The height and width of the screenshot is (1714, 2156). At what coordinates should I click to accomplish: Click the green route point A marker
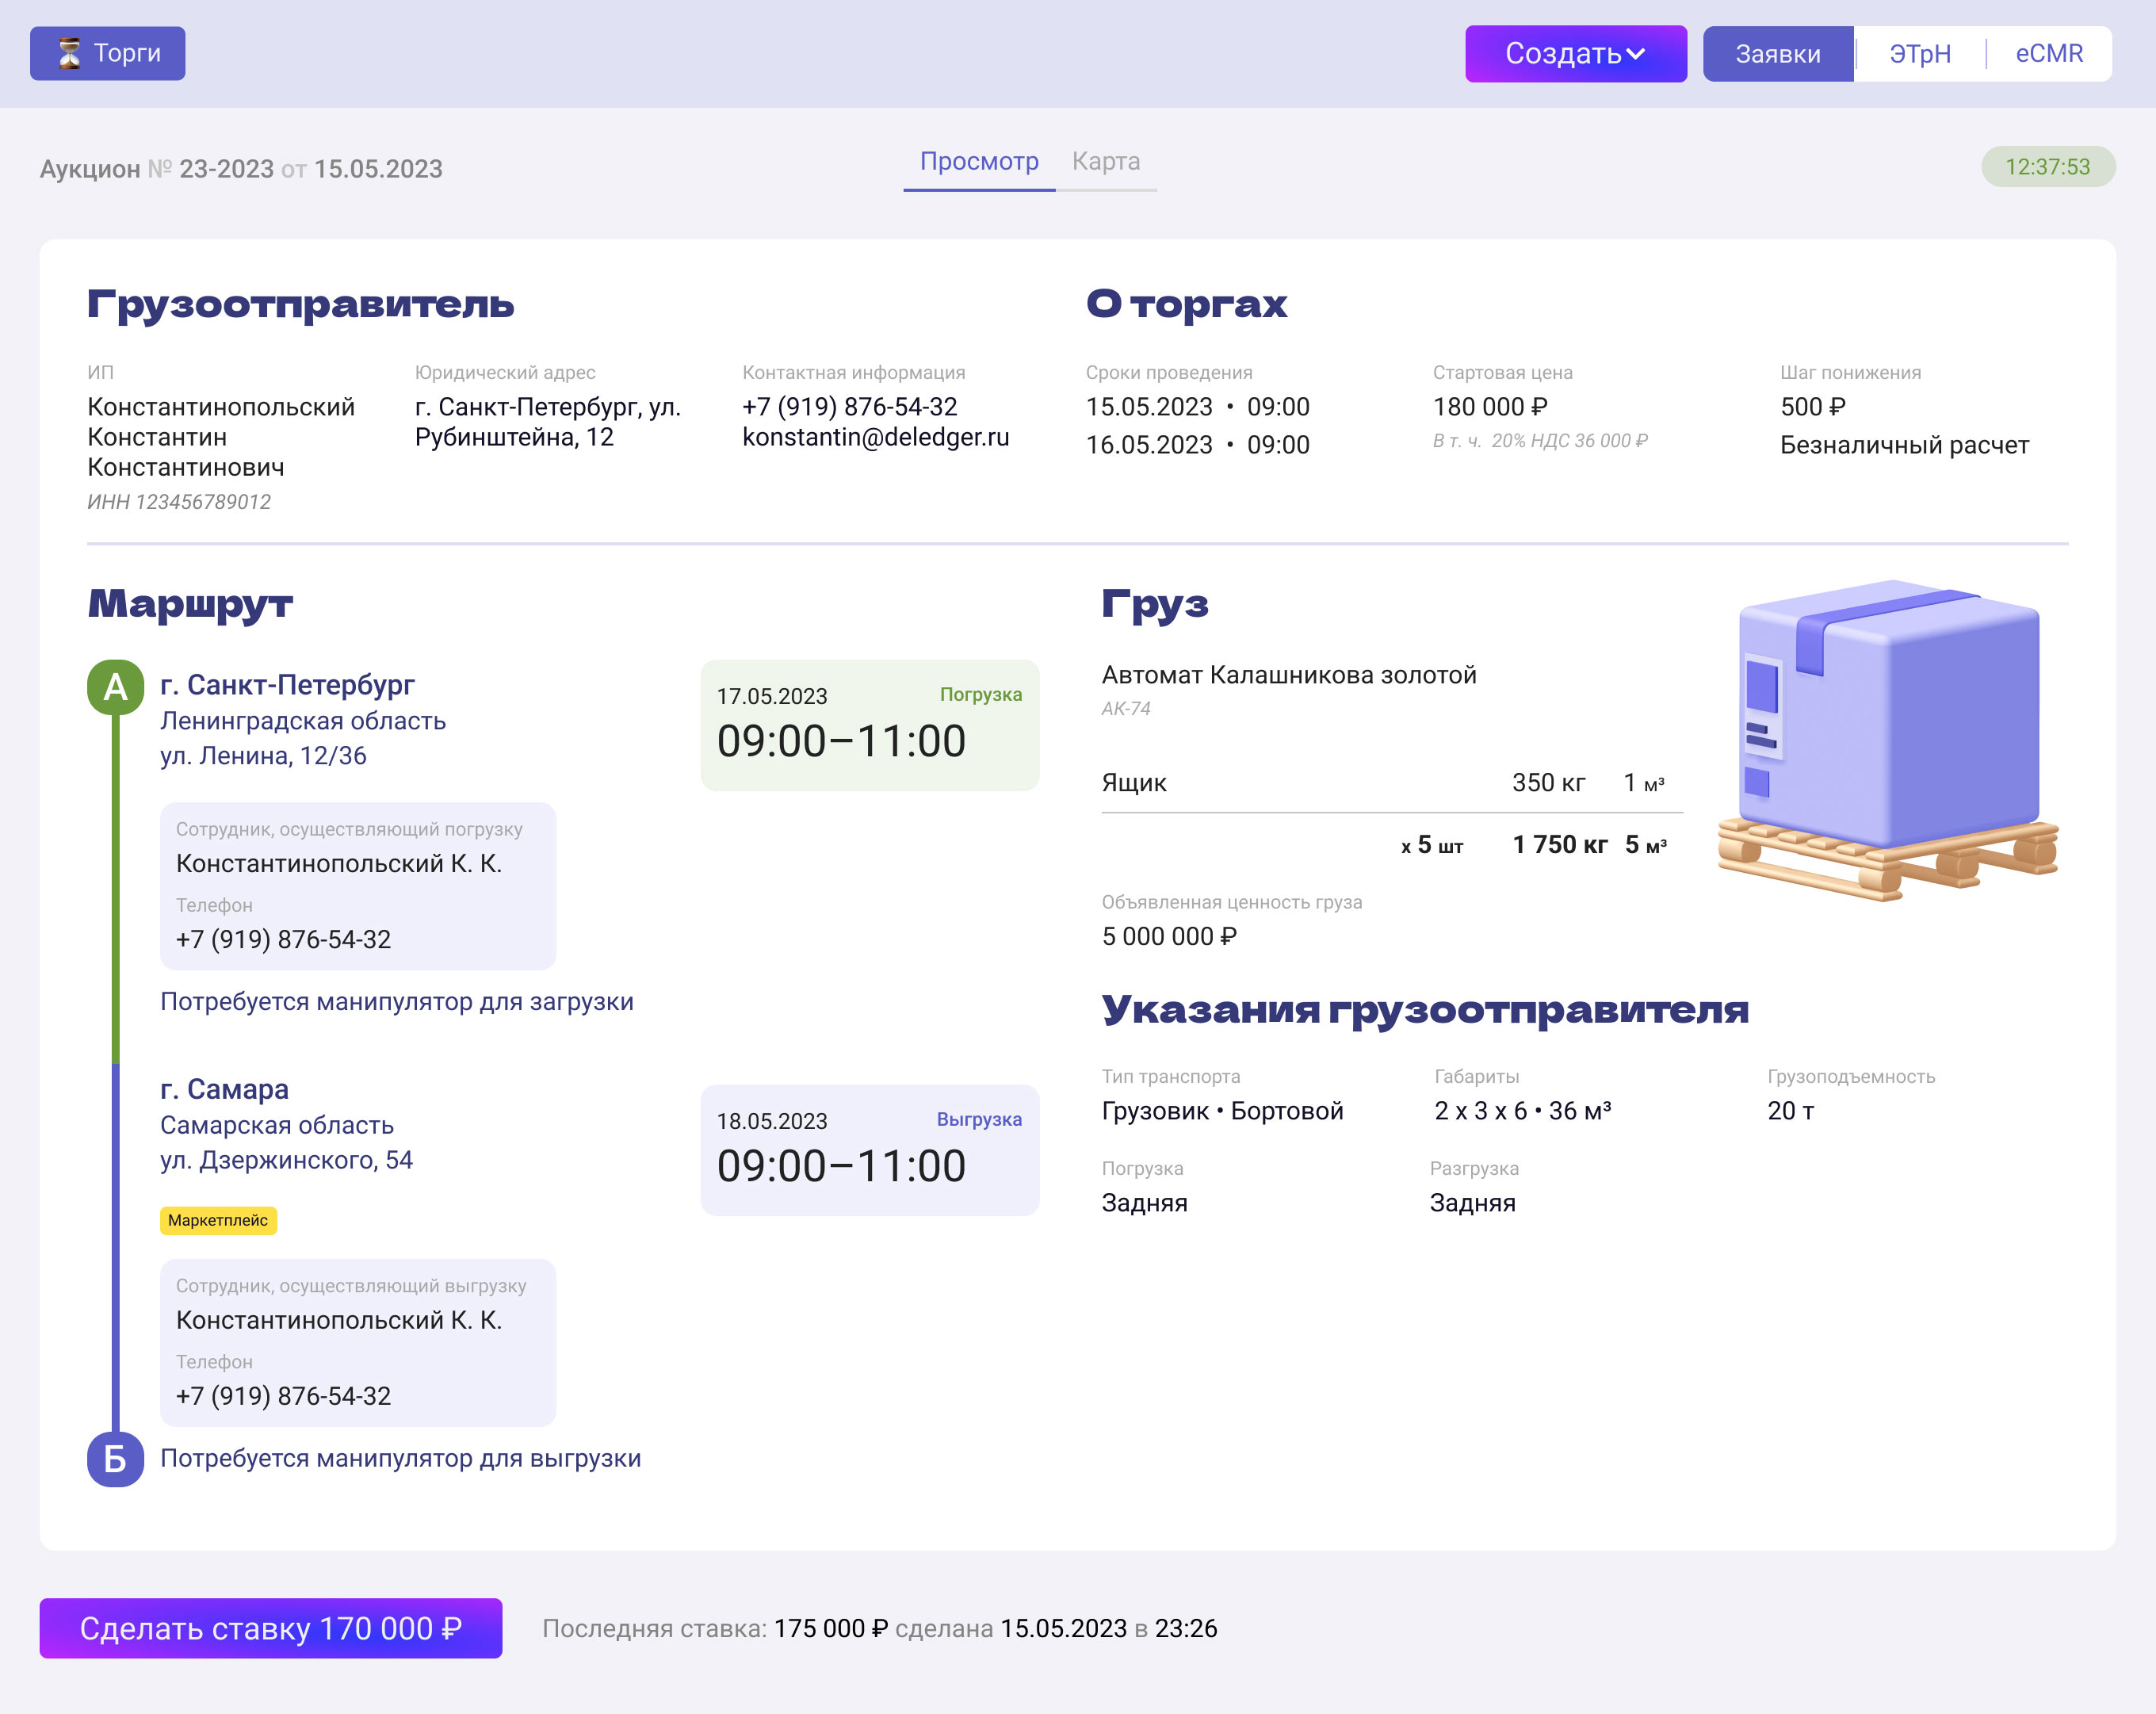pyautogui.click(x=115, y=687)
